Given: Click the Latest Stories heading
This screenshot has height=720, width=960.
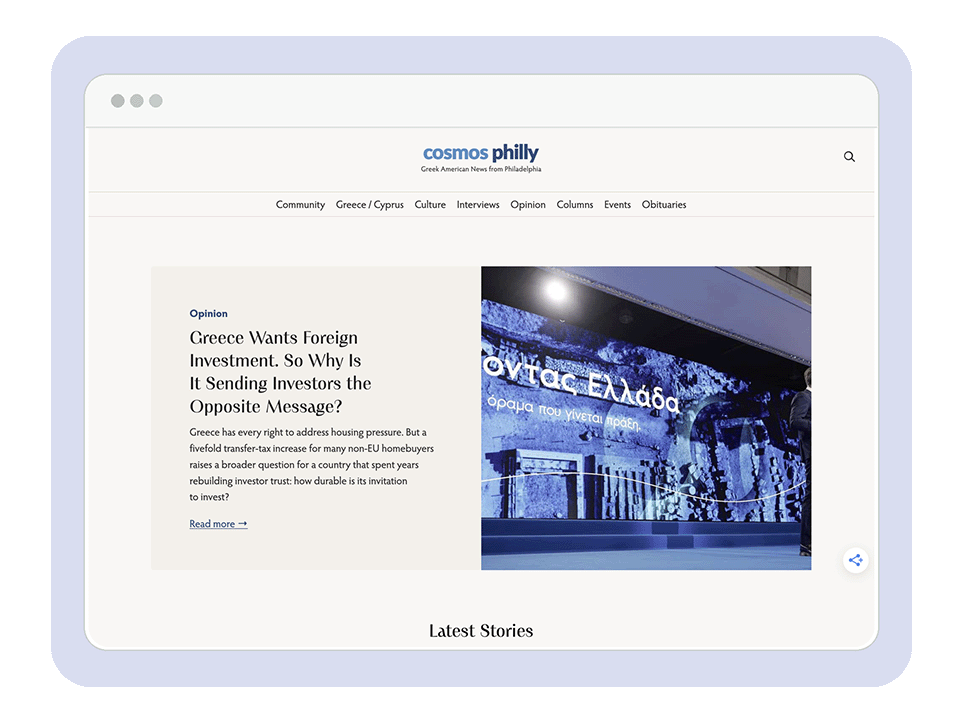Looking at the screenshot, I should pos(481,631).
